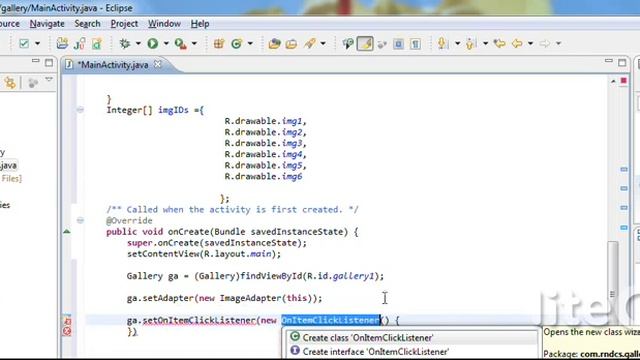Click the error quick-fix marker in gutter
Image resolution: width=640 pixels, height=360 pixels.
pyautogui.click(x=67, y=320)
